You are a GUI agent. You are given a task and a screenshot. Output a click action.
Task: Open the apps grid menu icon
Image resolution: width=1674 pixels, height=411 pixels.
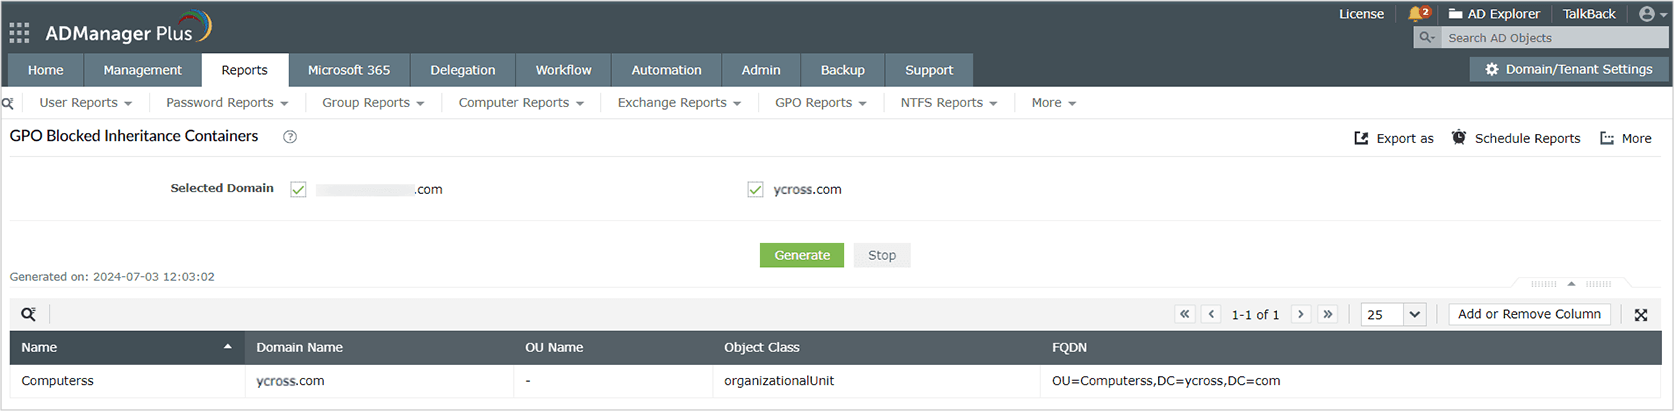tap(19, 33)
